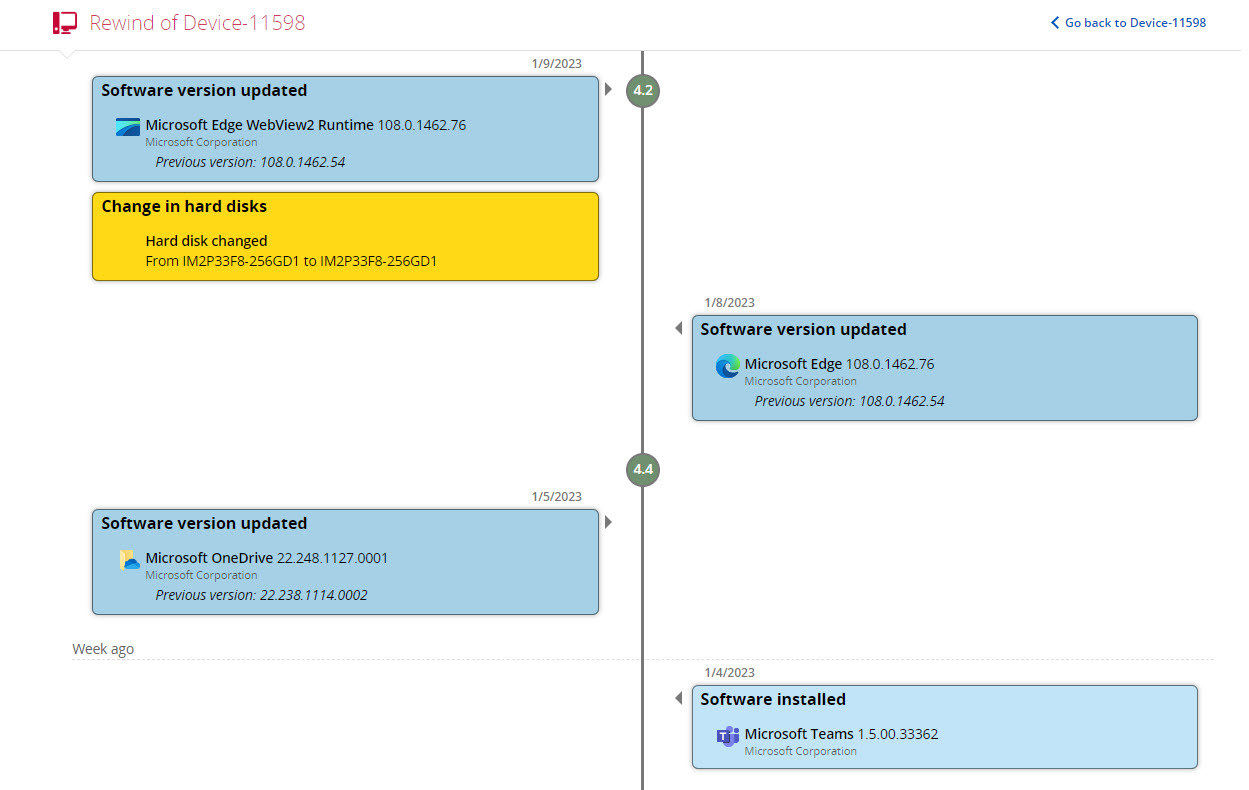Click the Microsoft Edge browser icon
The image size is (1249, 790).
pos(728,366)
